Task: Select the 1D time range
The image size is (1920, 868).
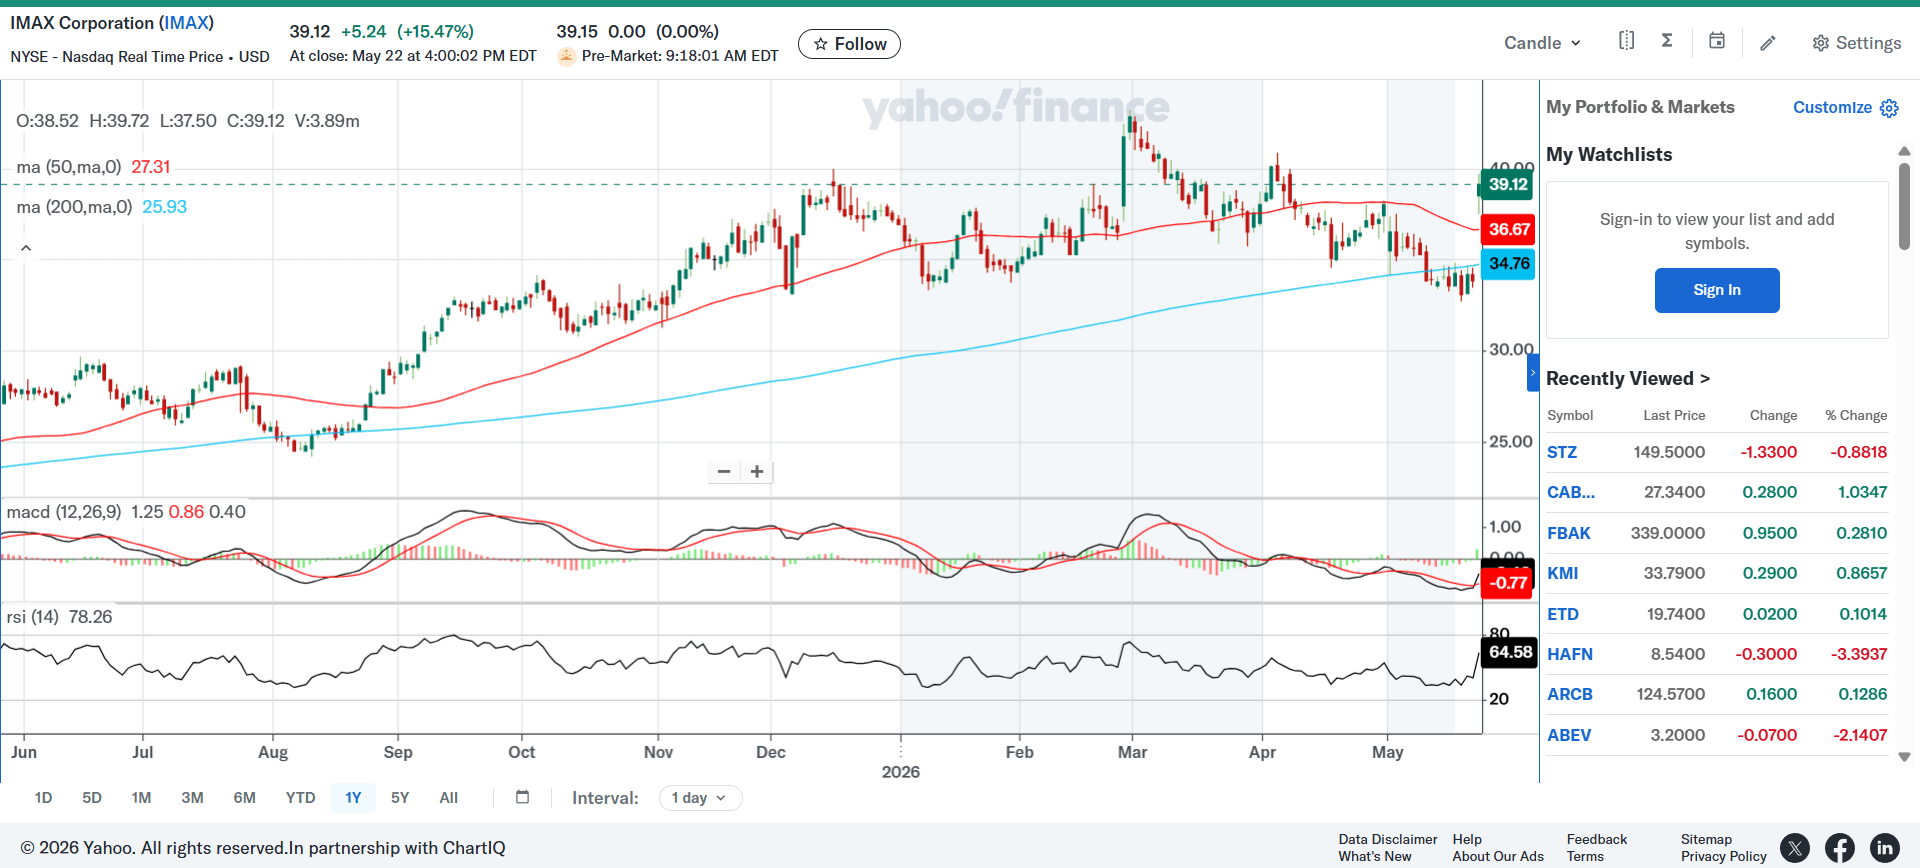Action: coord(43,798)
